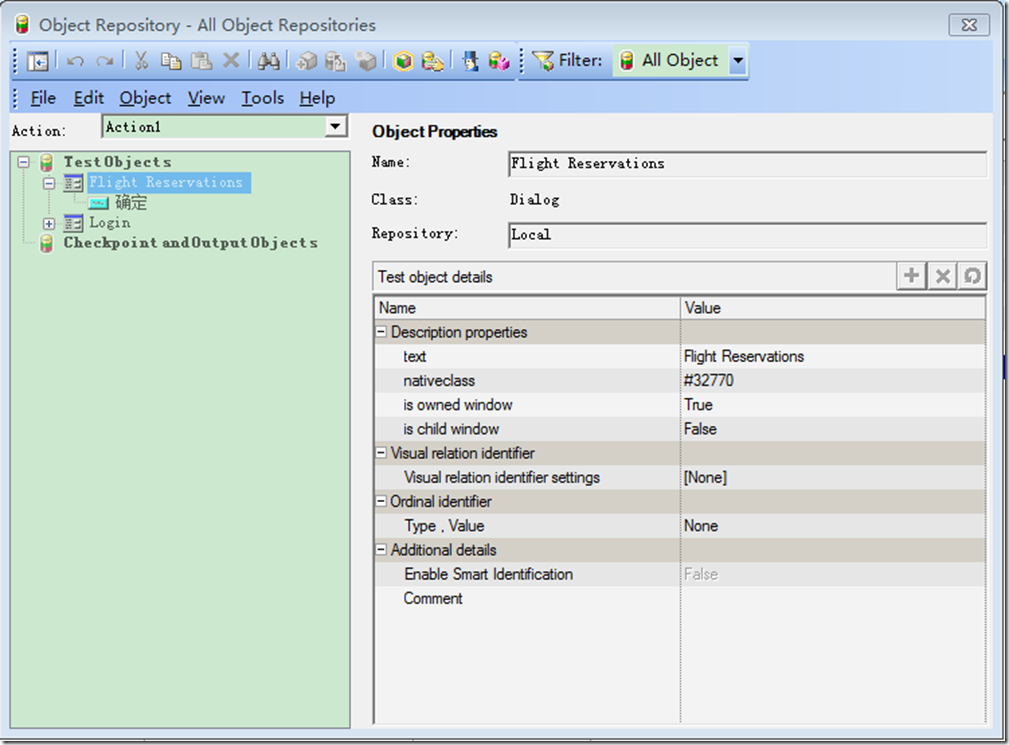The height and width of the screenshot is (745, 1009).
Task: Click the Undo toolbar icon
Action: [x=75, y=61]
